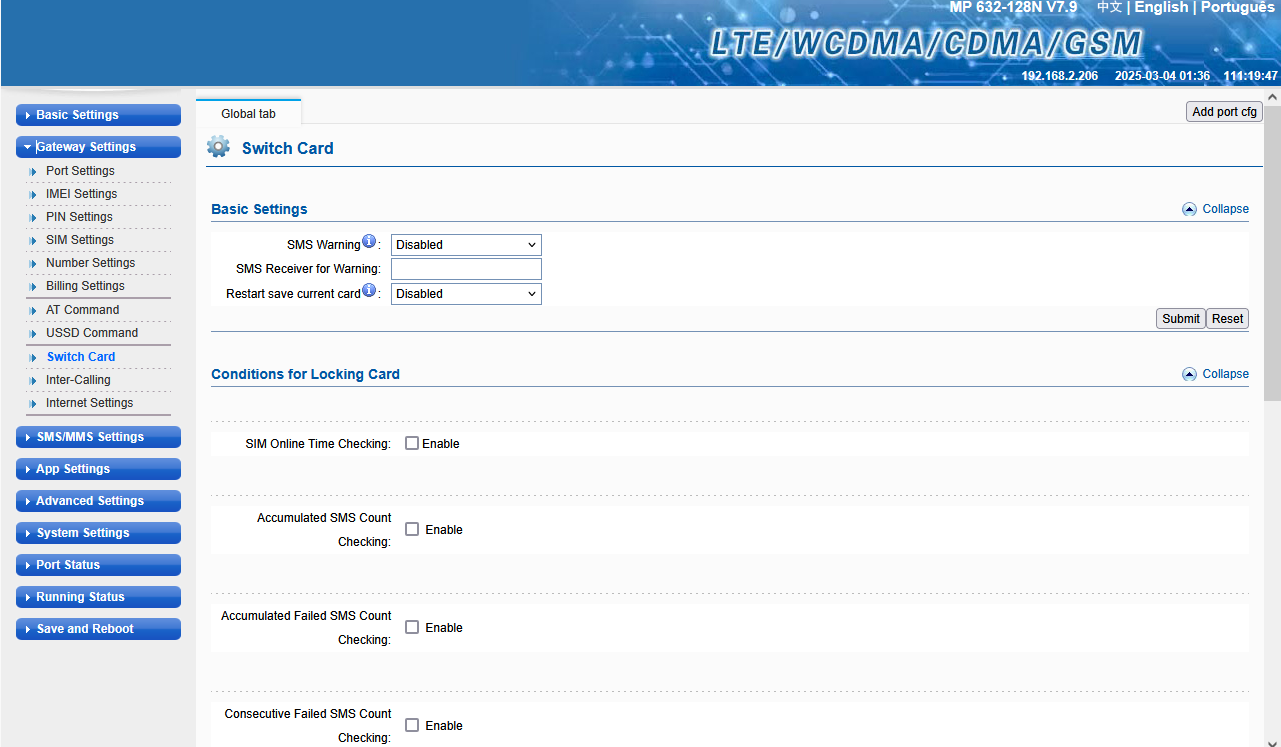Expand the SMS/MMS Settings menu section

tap(98, 437)
